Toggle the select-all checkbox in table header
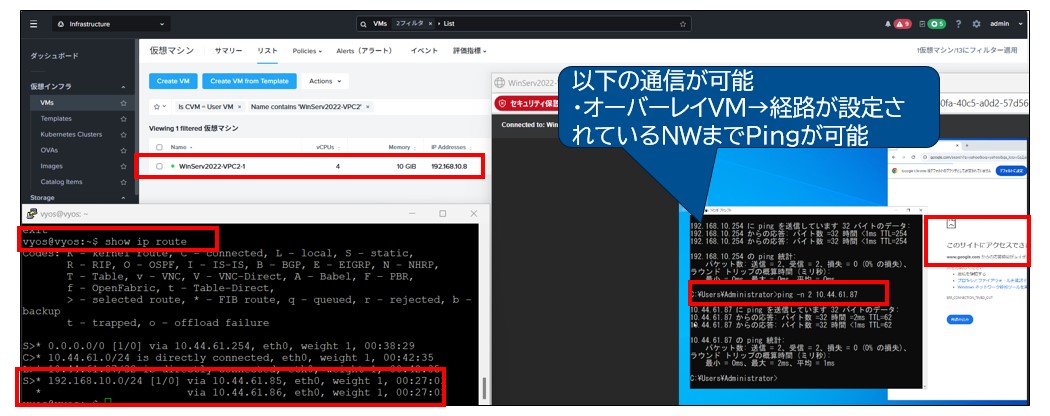The width and height of the screenshot is (1050, 416). click(x=160, y=146)
